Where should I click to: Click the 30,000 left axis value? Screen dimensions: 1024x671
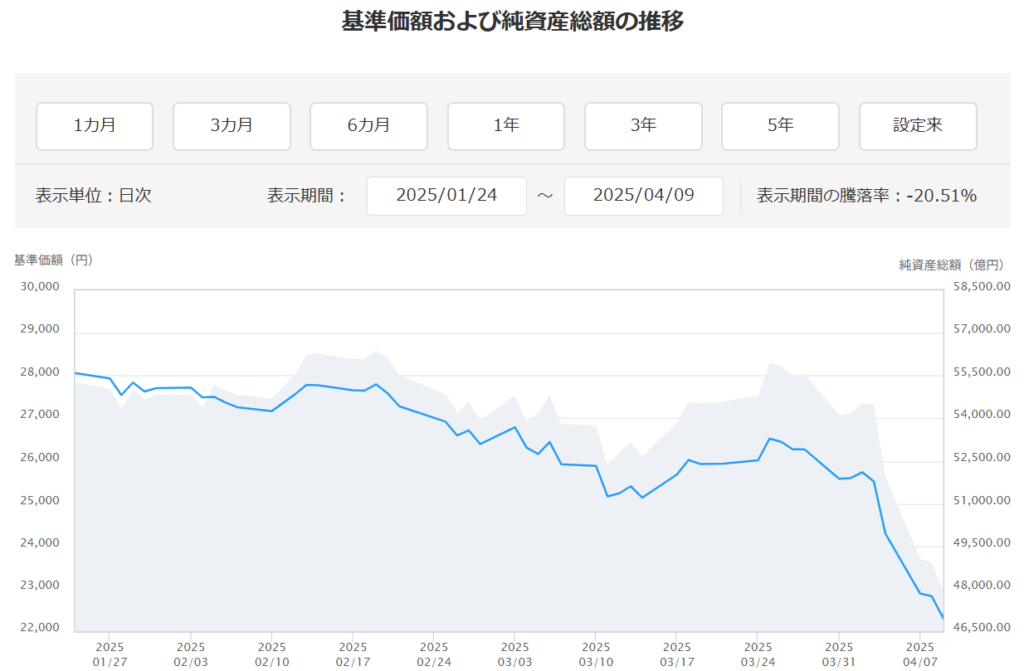tap(41, 287)
